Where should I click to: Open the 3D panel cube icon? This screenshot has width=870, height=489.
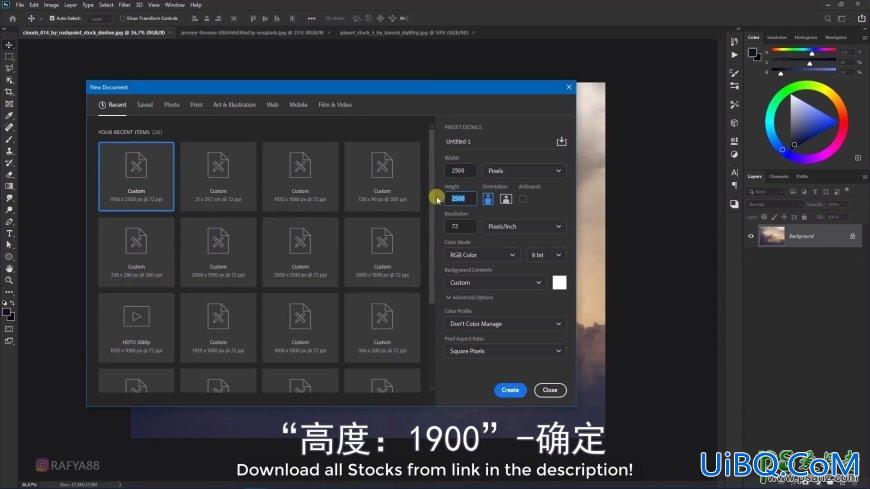[734, 123]
